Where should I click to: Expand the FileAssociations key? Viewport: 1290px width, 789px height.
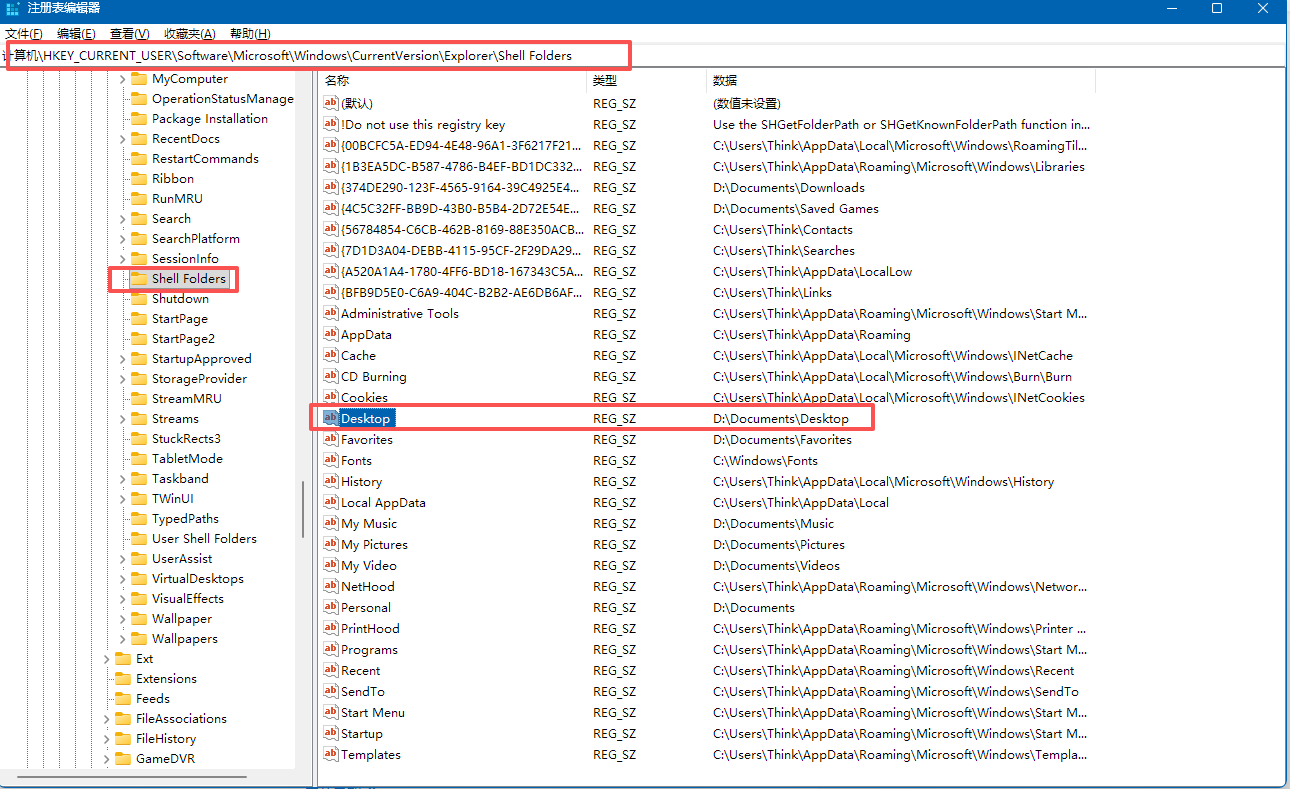pyautogui.click(x=107, y=719)
